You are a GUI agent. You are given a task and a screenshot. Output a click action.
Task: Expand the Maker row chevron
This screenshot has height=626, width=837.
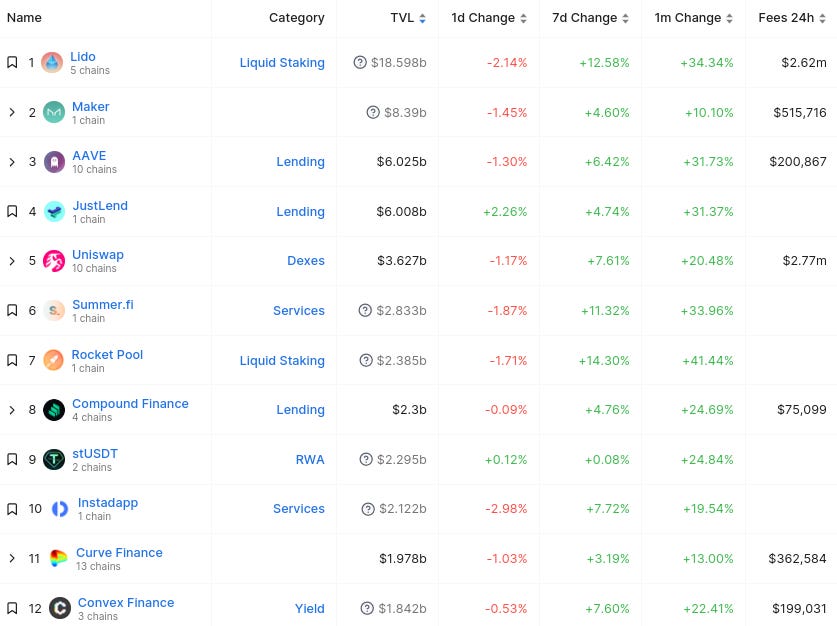(10, 112)
